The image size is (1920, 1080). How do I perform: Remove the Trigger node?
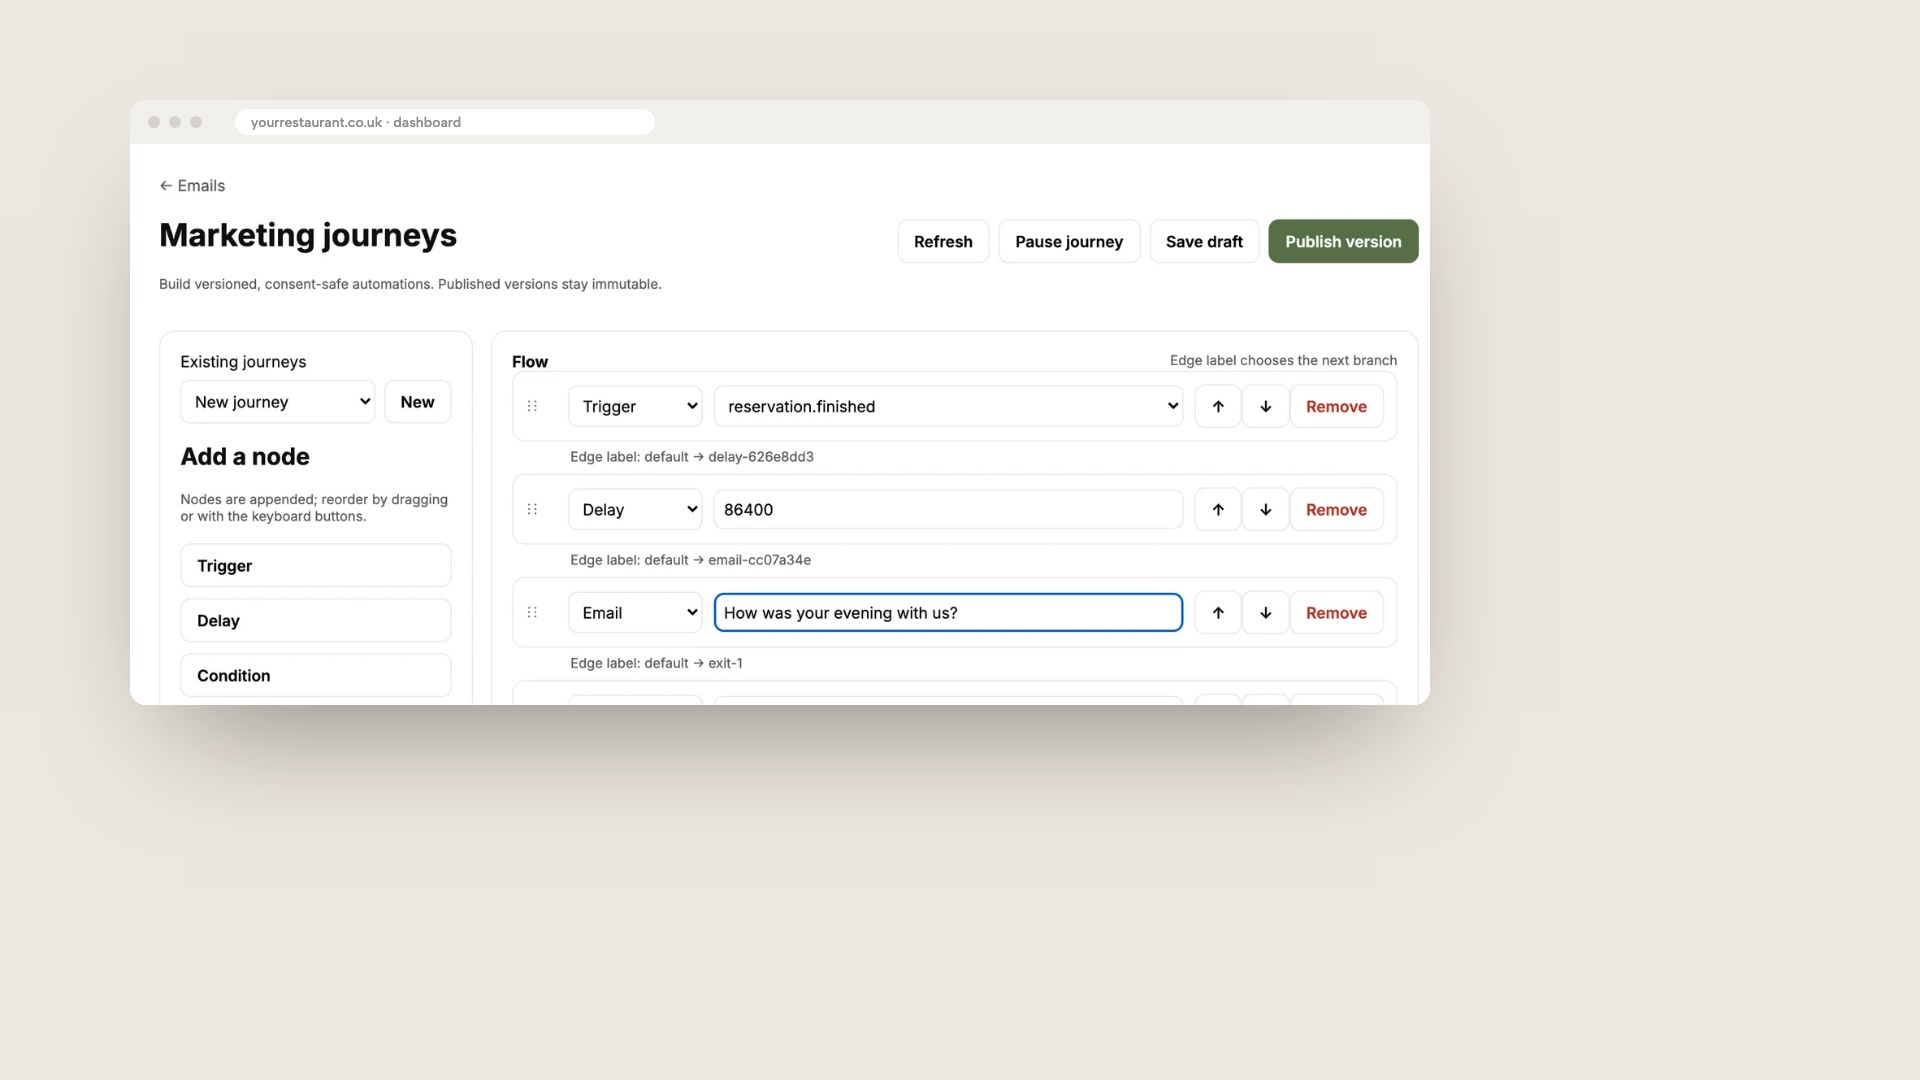tap(1336, 406)
